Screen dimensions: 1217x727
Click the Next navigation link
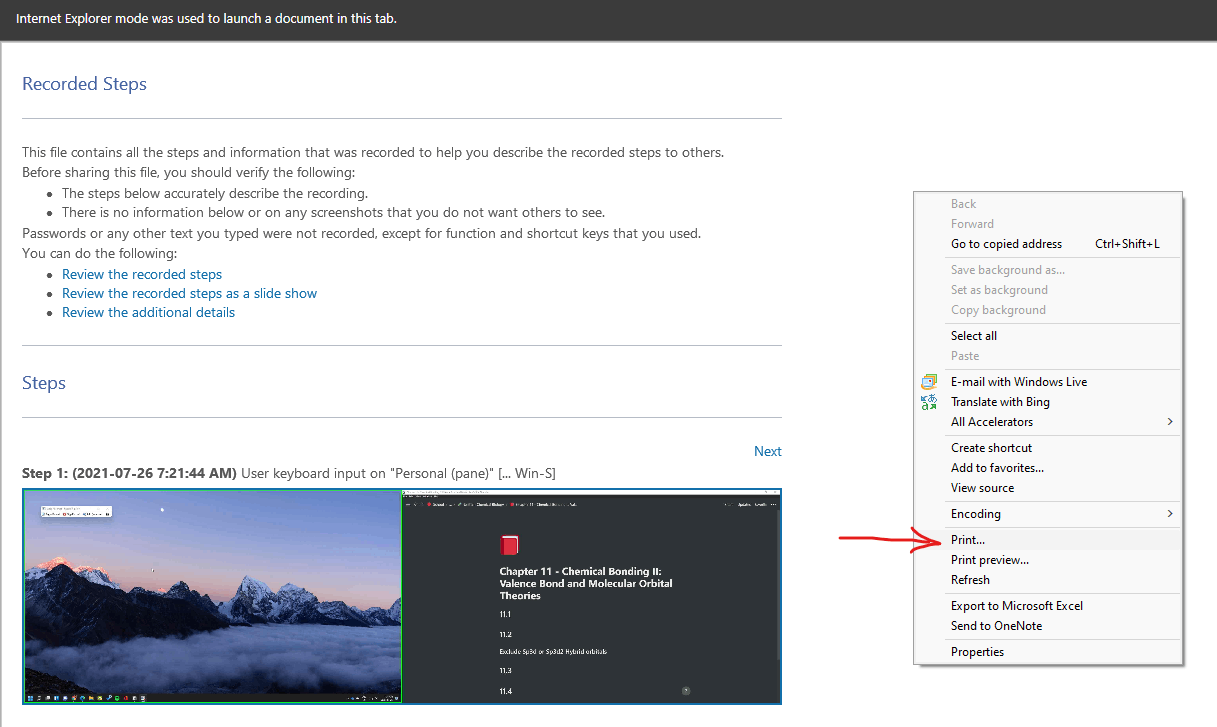(x=767, y=450)
